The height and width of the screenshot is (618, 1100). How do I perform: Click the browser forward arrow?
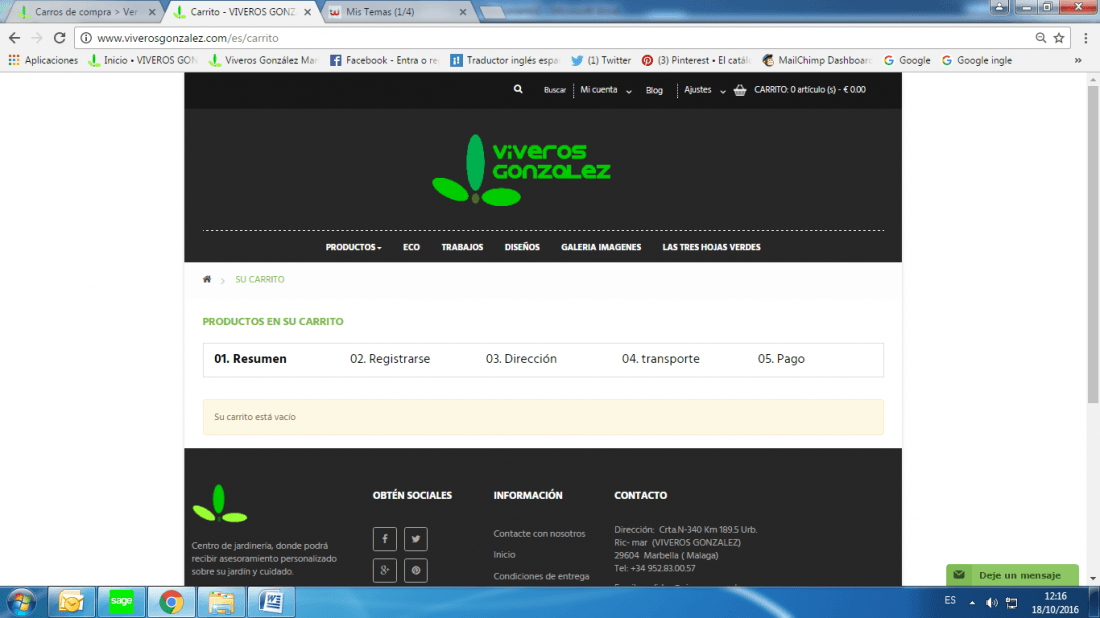[37, 38]
